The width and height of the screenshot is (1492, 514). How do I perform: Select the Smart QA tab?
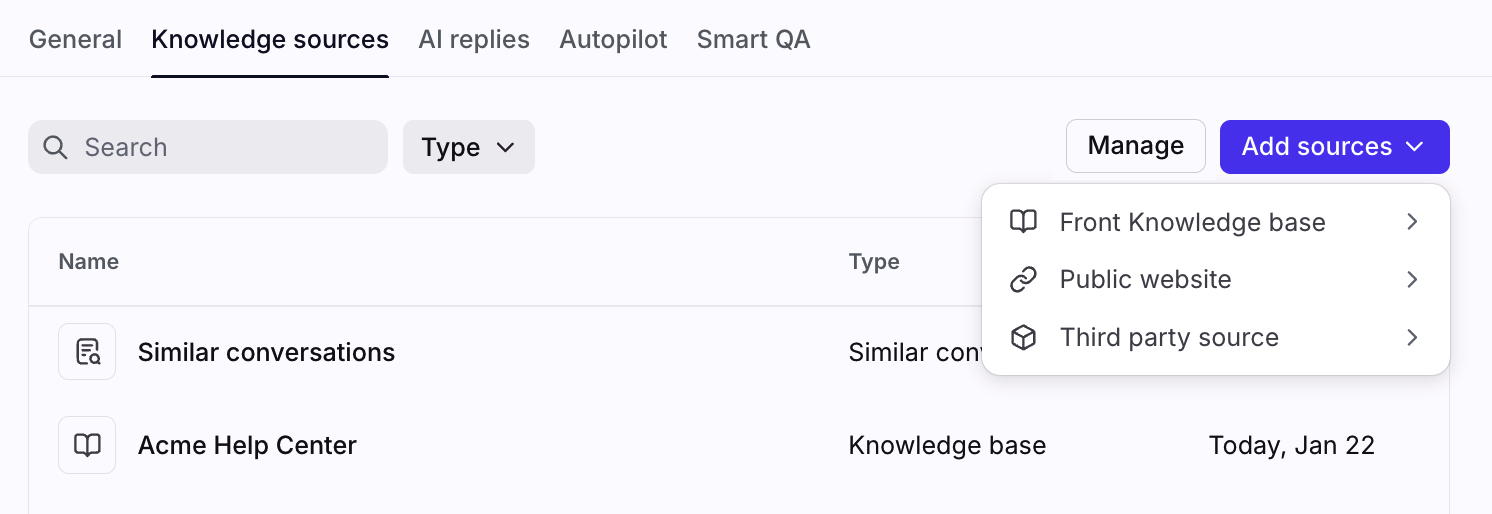[753, 40]
